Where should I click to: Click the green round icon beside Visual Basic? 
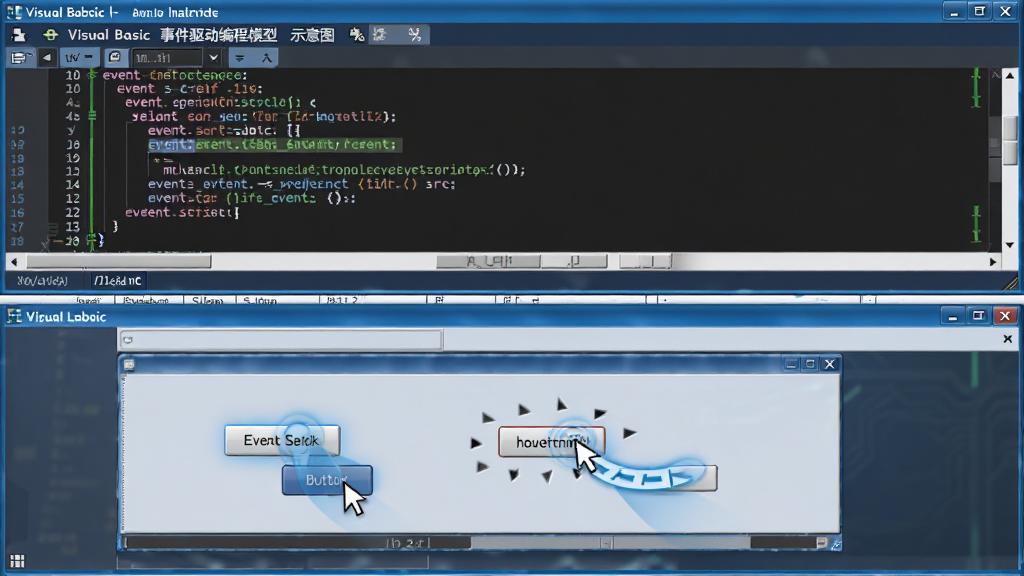tap(50, 35)
